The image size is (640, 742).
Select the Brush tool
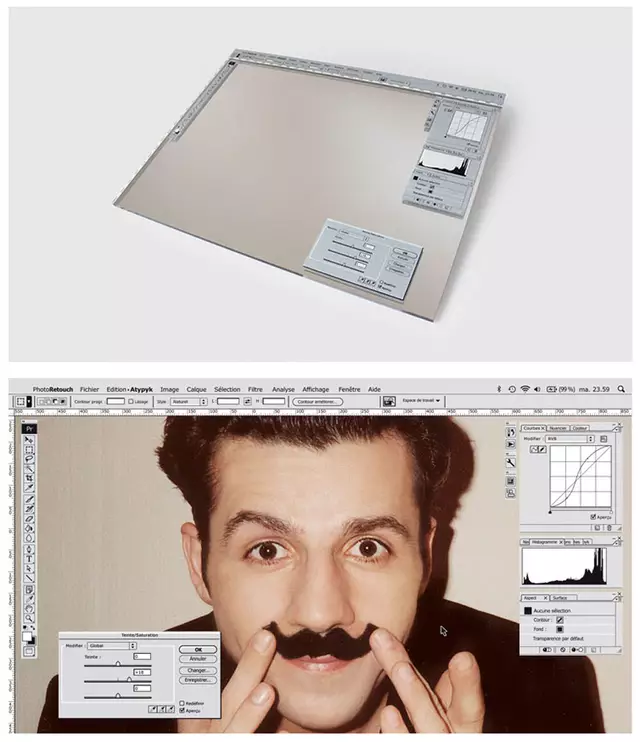click(29, 499)
